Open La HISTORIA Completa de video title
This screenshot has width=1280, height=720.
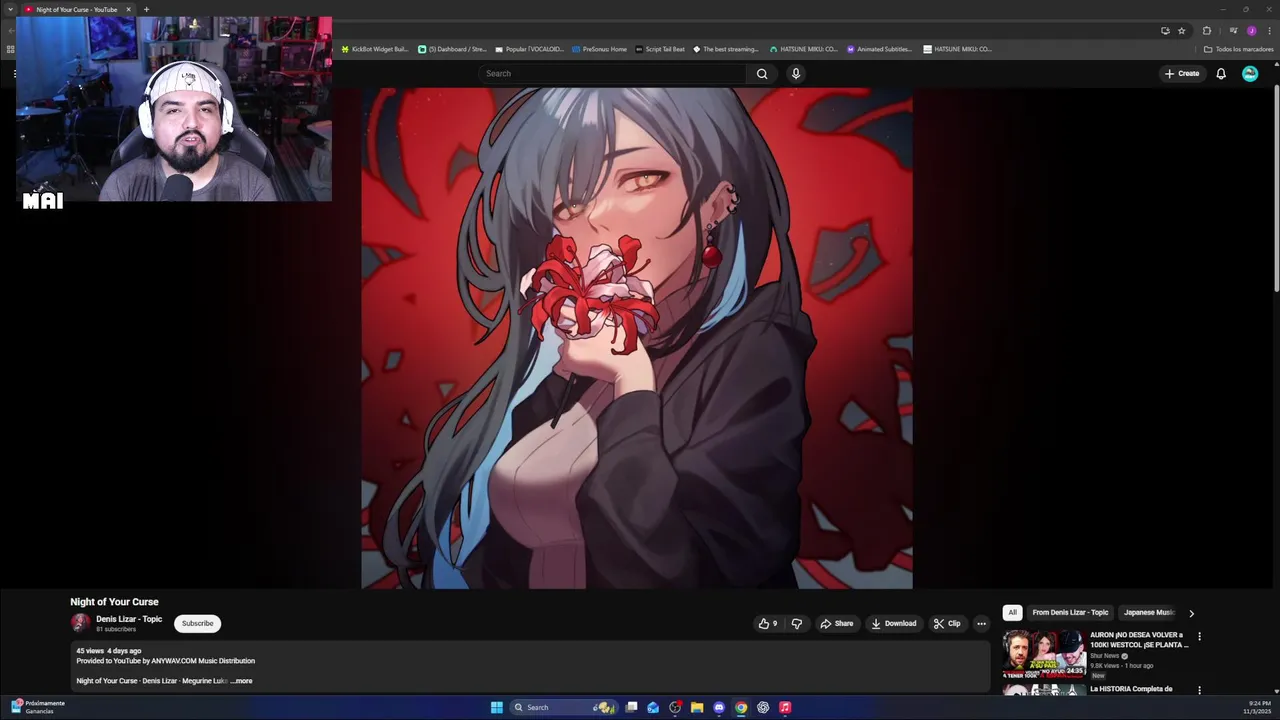pyautogui.click(x=1131, y=689)
